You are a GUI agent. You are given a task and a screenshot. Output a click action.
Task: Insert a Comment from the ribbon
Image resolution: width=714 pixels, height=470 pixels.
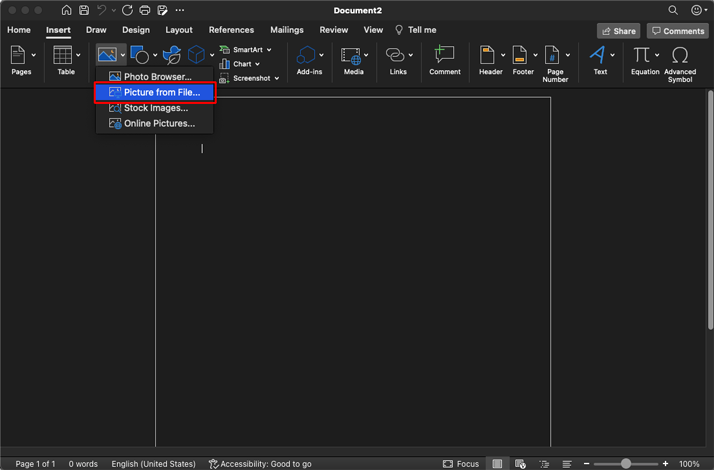[x=445, y=61]
